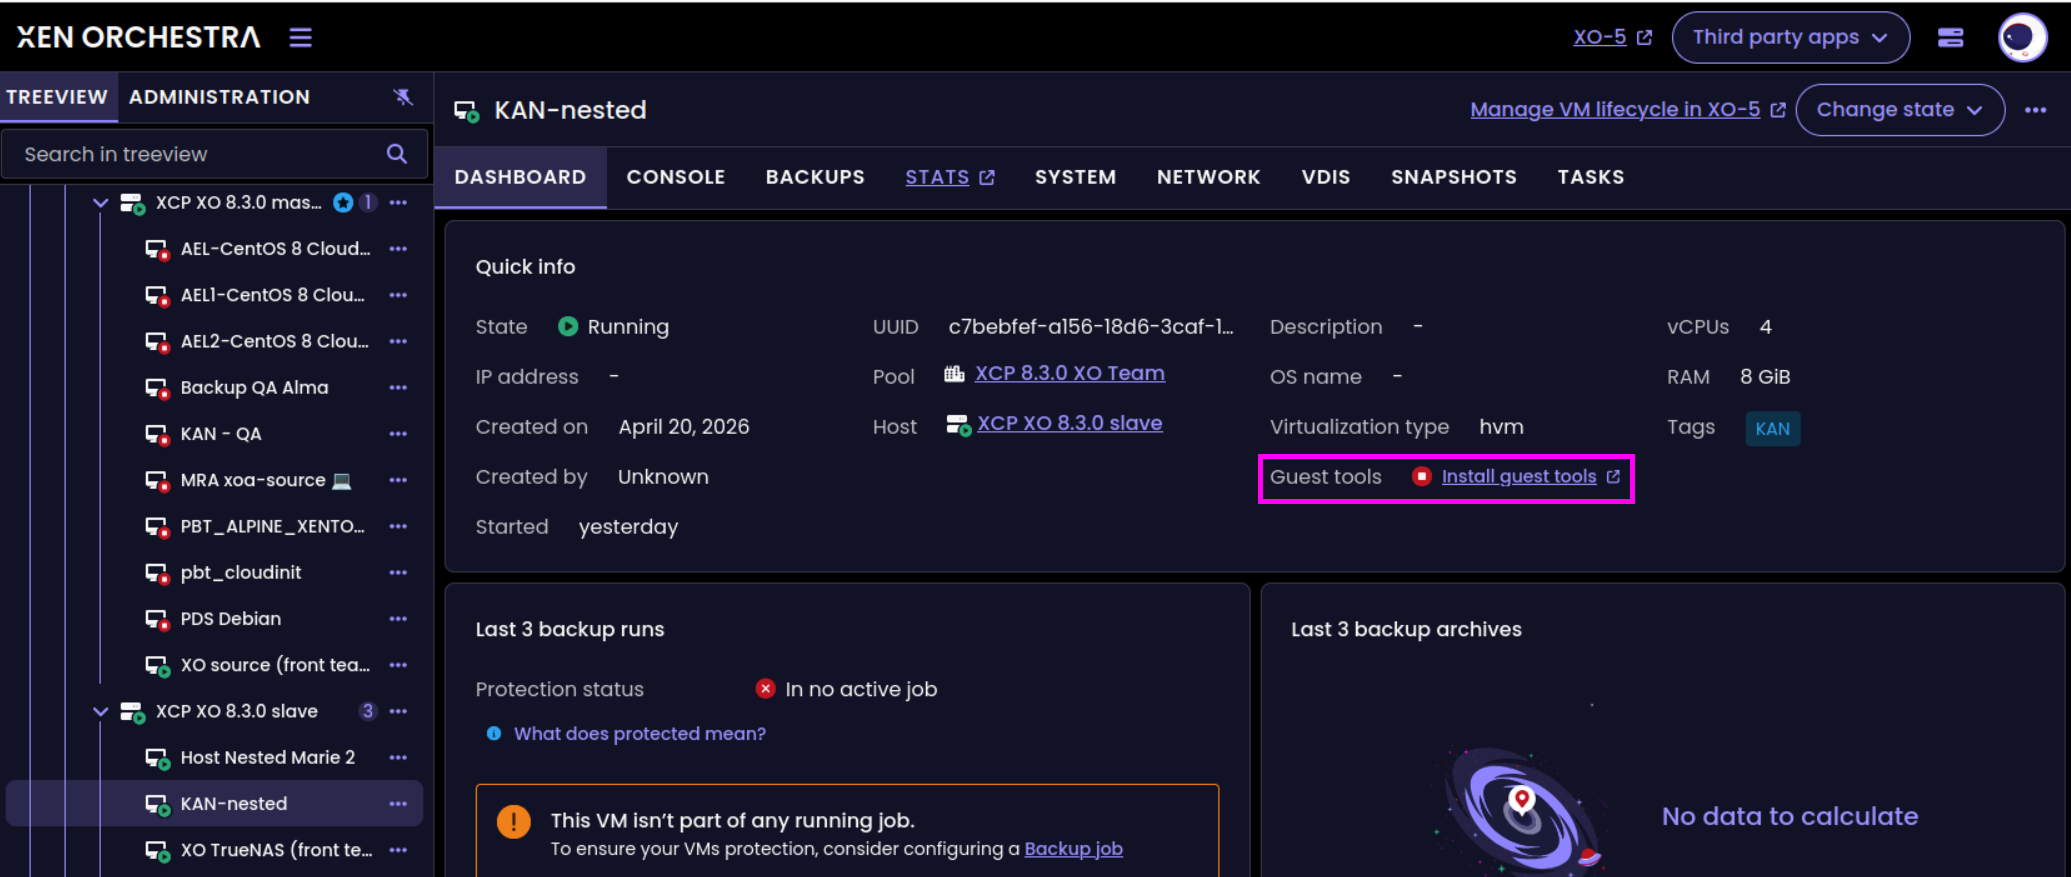
Task: Select Backup QA Alma in tree
Action: tap(254, 388)
